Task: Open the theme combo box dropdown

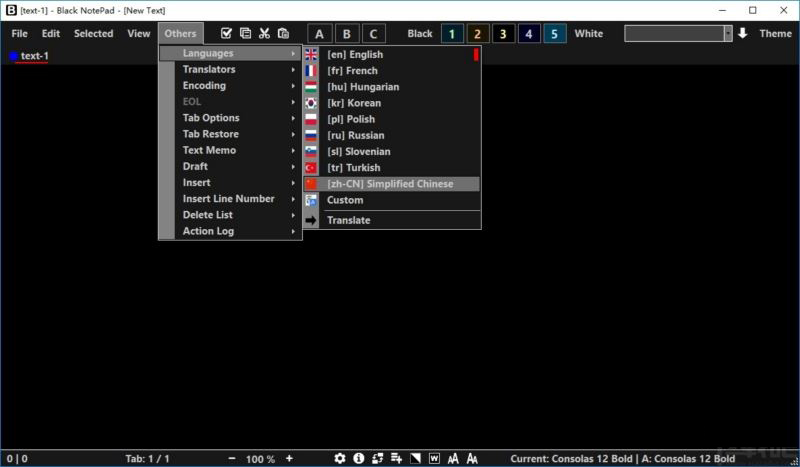Action: [728, 34]
